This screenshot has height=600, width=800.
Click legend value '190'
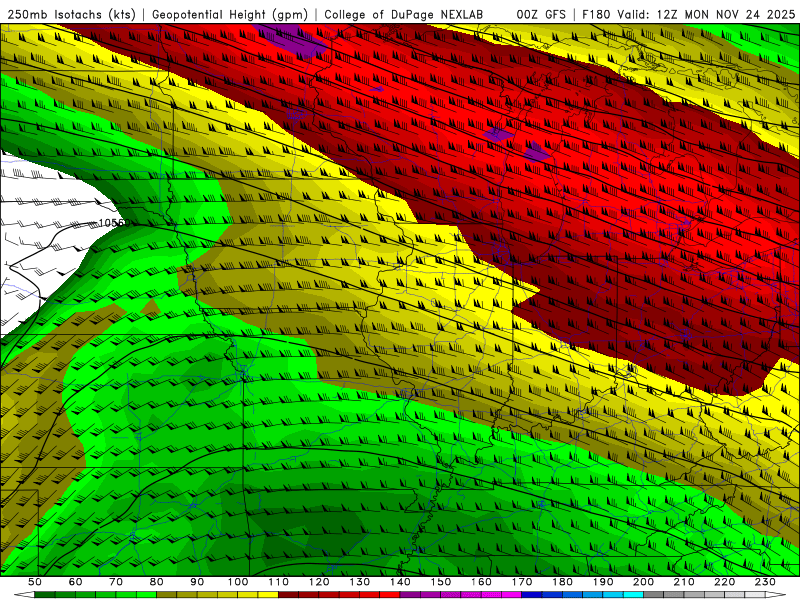[x=603, y=582]
